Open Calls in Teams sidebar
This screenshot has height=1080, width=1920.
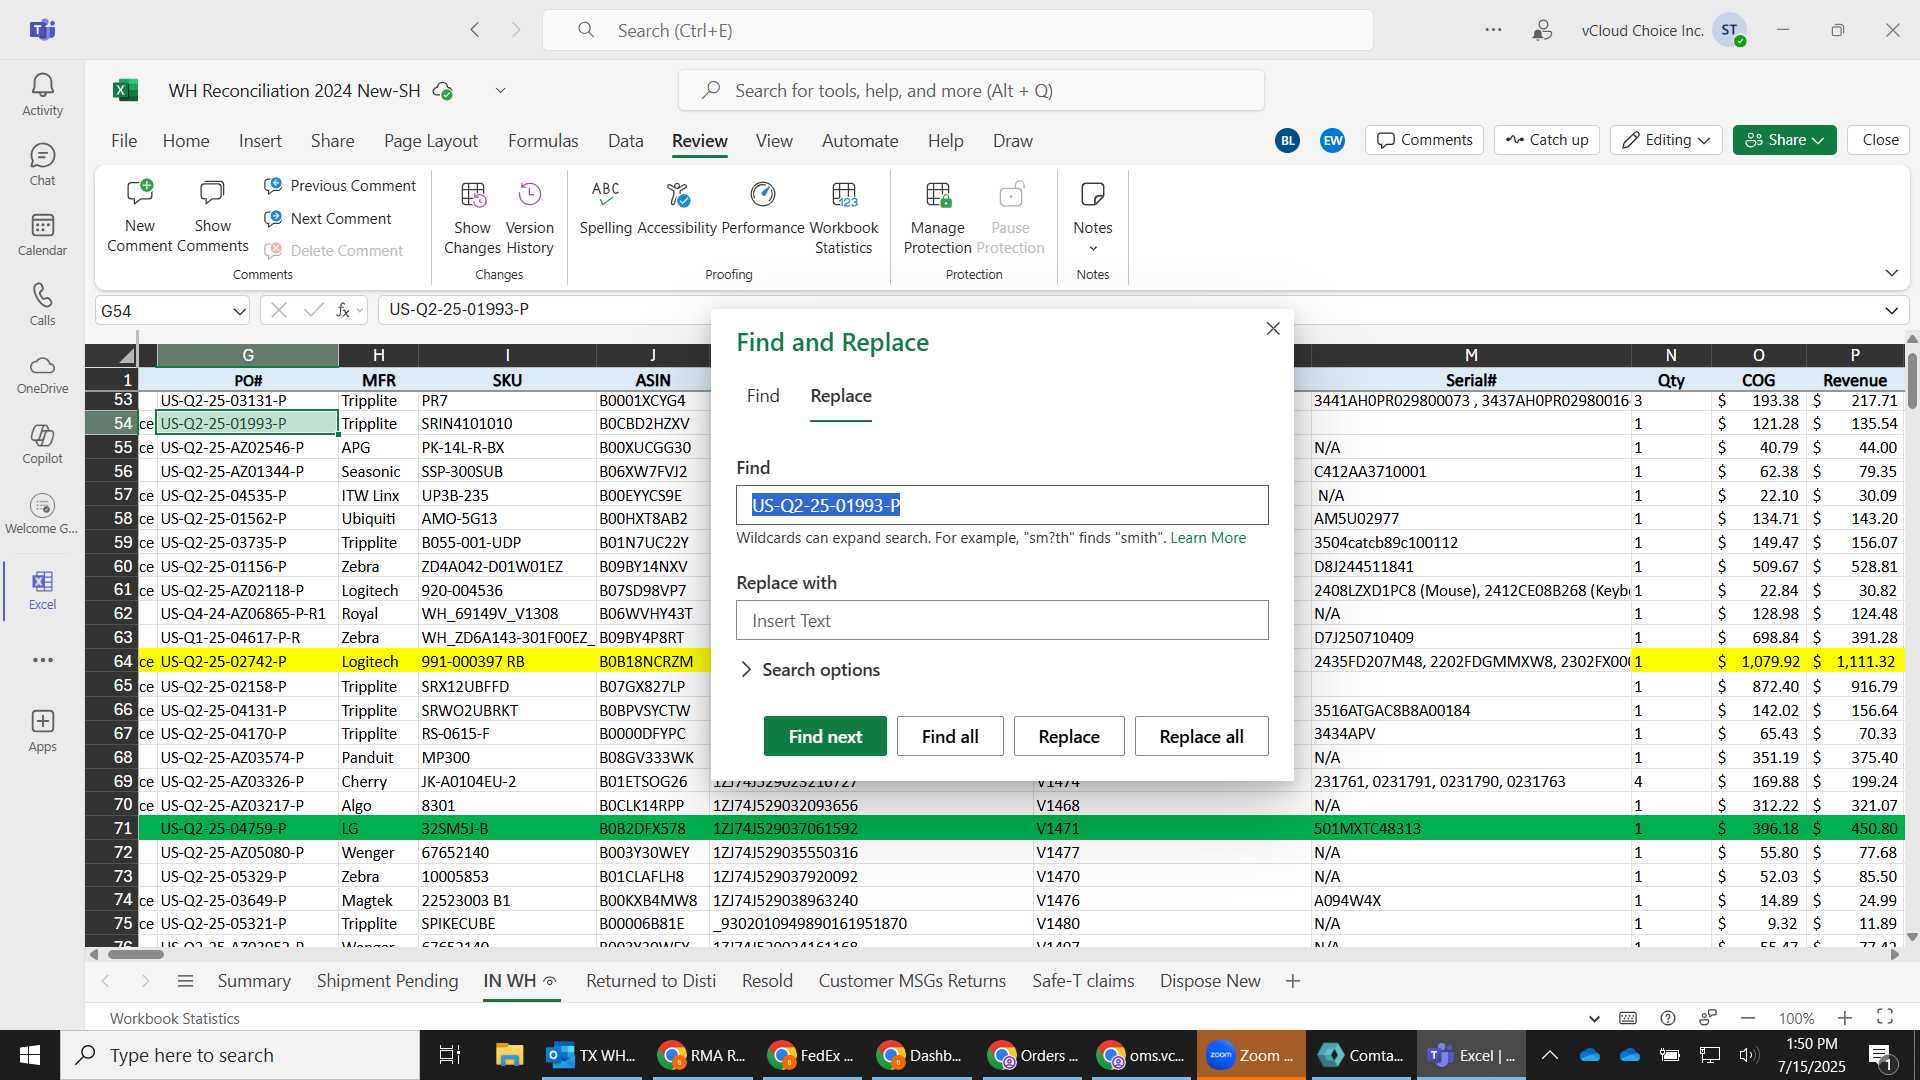click(42, 305)
